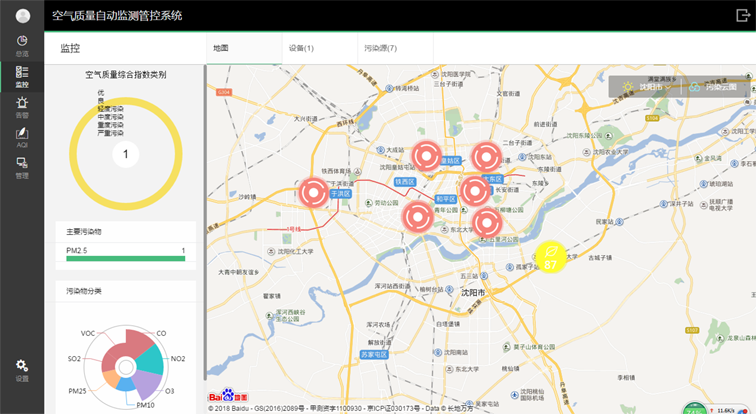Toggle the 重度污染 legend item
The height and width of the screenshot is (414, 756).
tap(110, 125)
